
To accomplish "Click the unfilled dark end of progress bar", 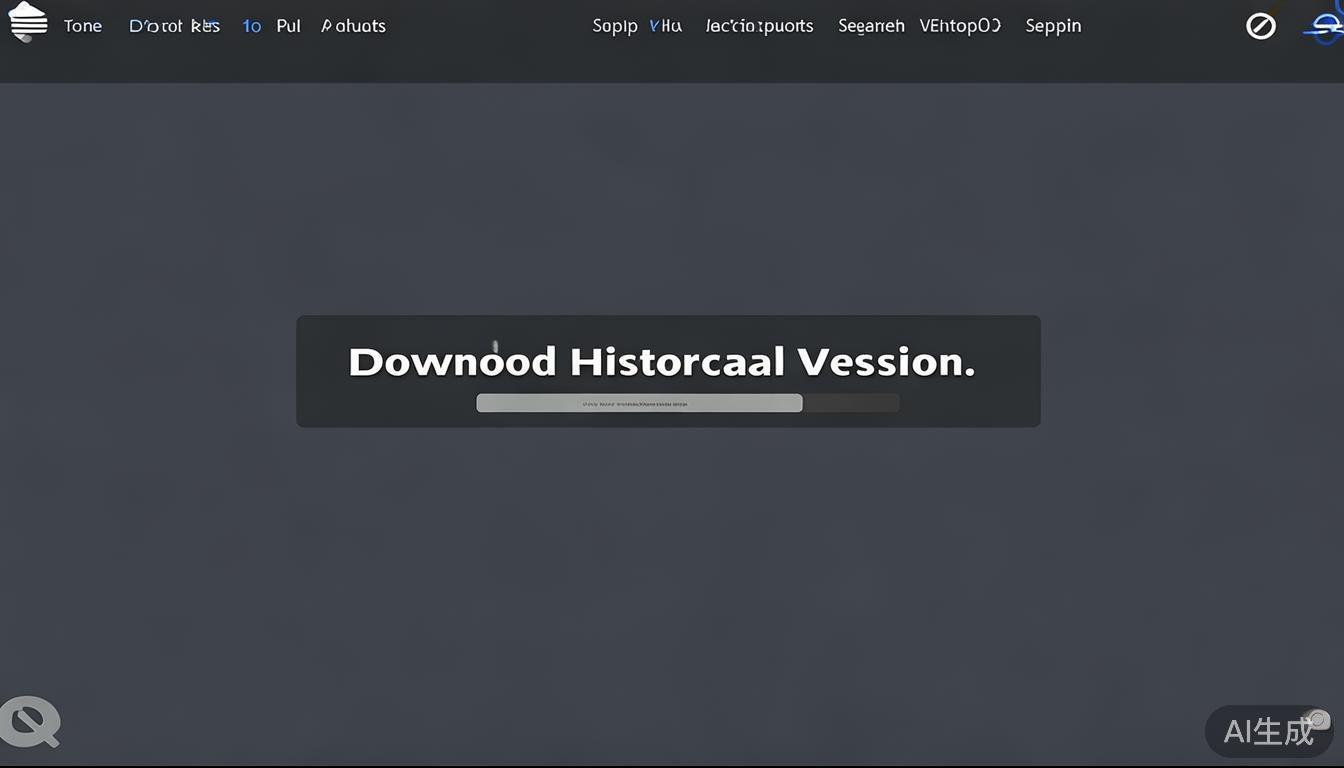I will (x=851, y=403).
